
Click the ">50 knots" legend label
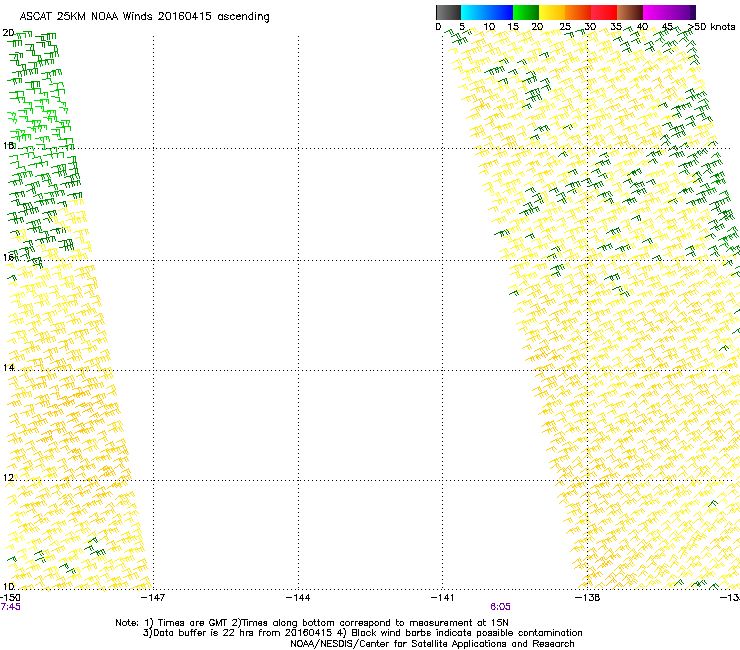point(712,27)
